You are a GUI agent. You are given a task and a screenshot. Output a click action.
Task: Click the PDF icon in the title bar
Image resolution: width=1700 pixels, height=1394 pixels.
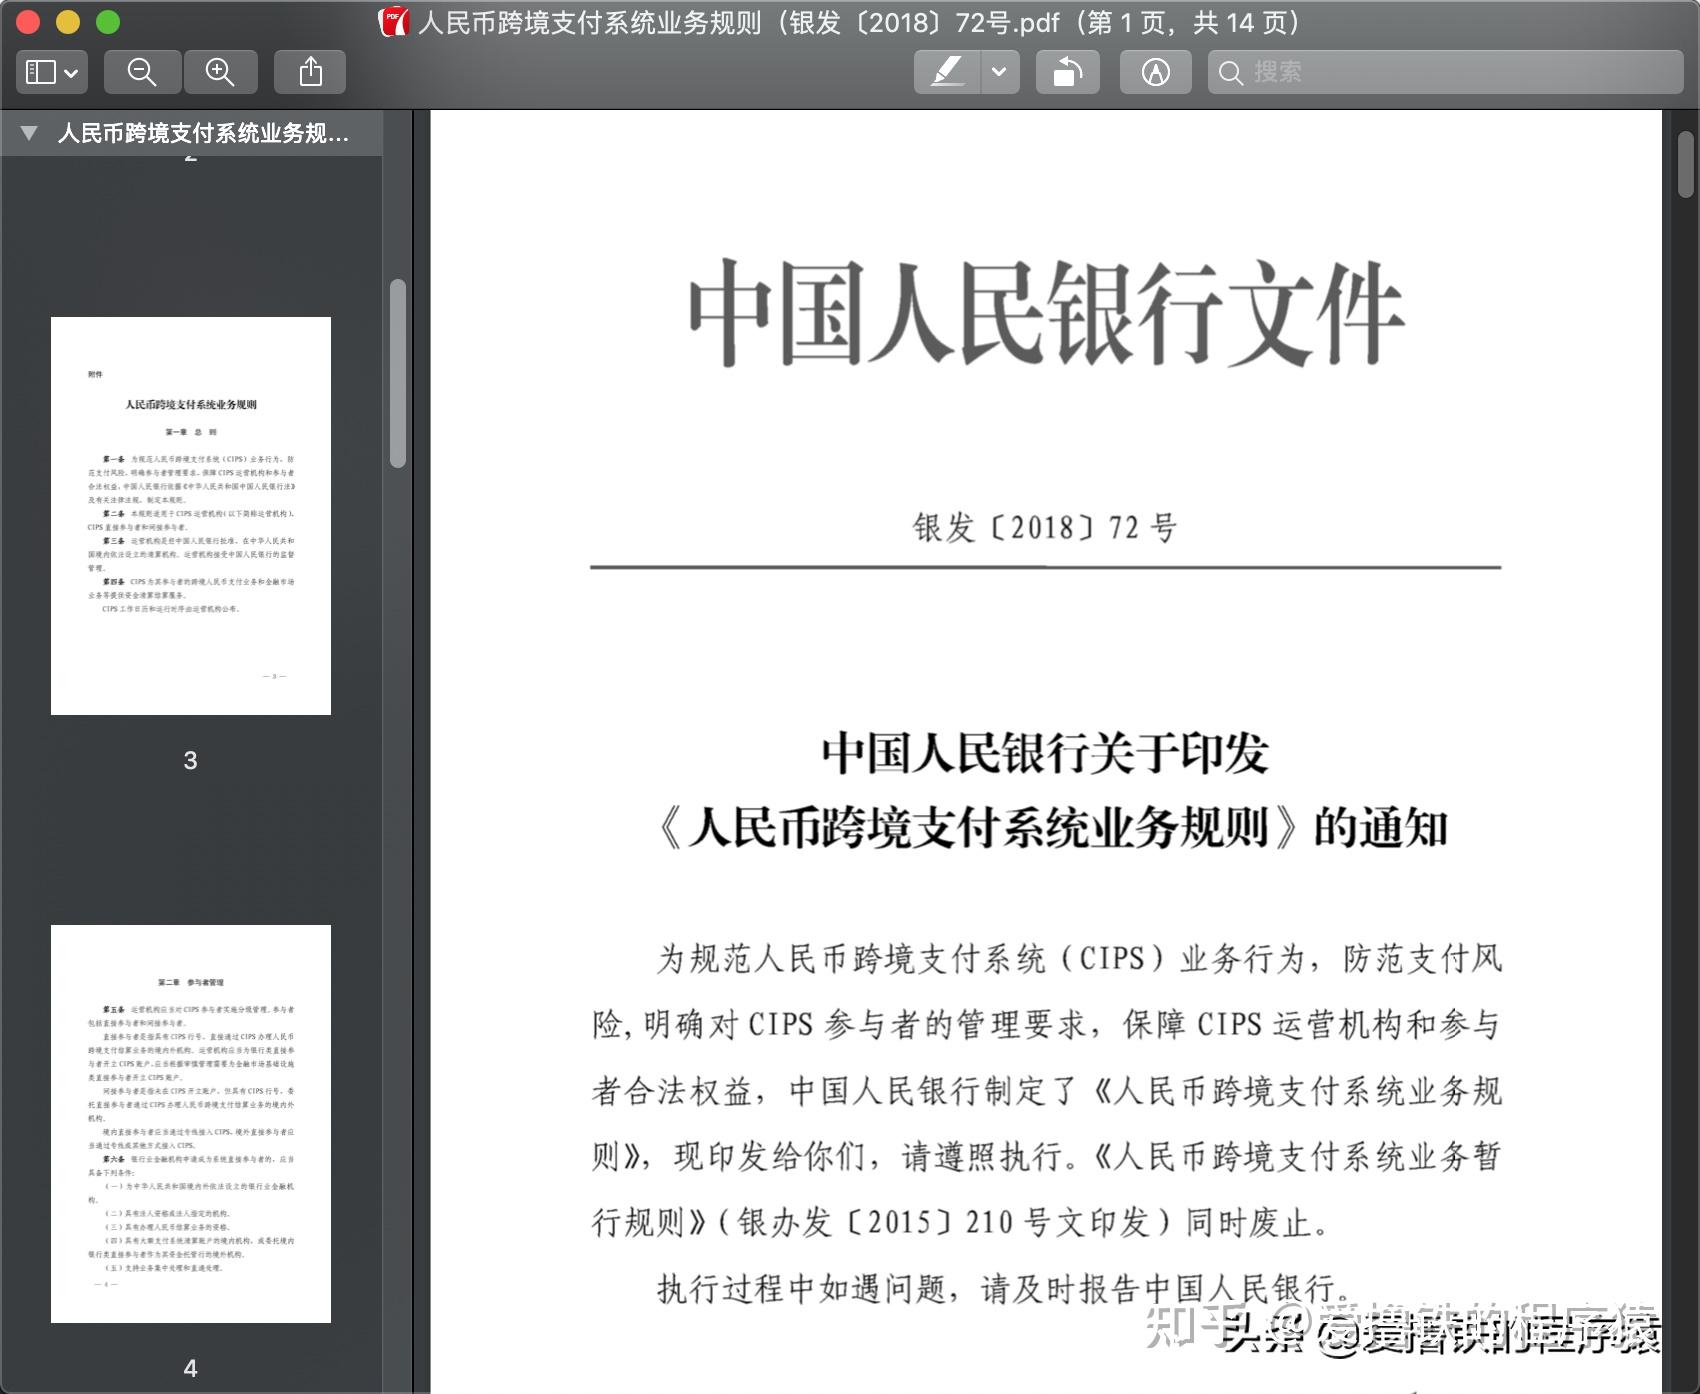coord(394,21)
